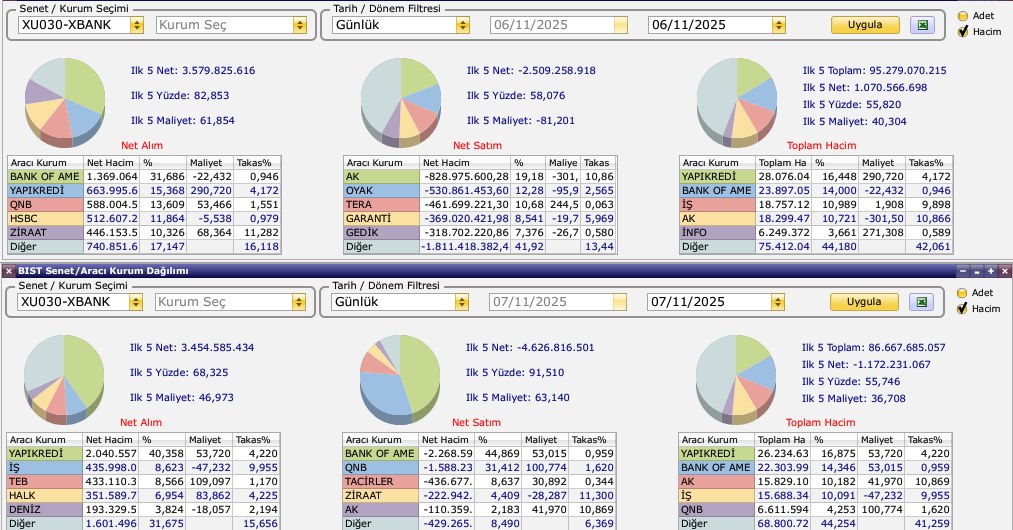
Task: Click the plus icon in the window title bar
Action: coord(990,271)
